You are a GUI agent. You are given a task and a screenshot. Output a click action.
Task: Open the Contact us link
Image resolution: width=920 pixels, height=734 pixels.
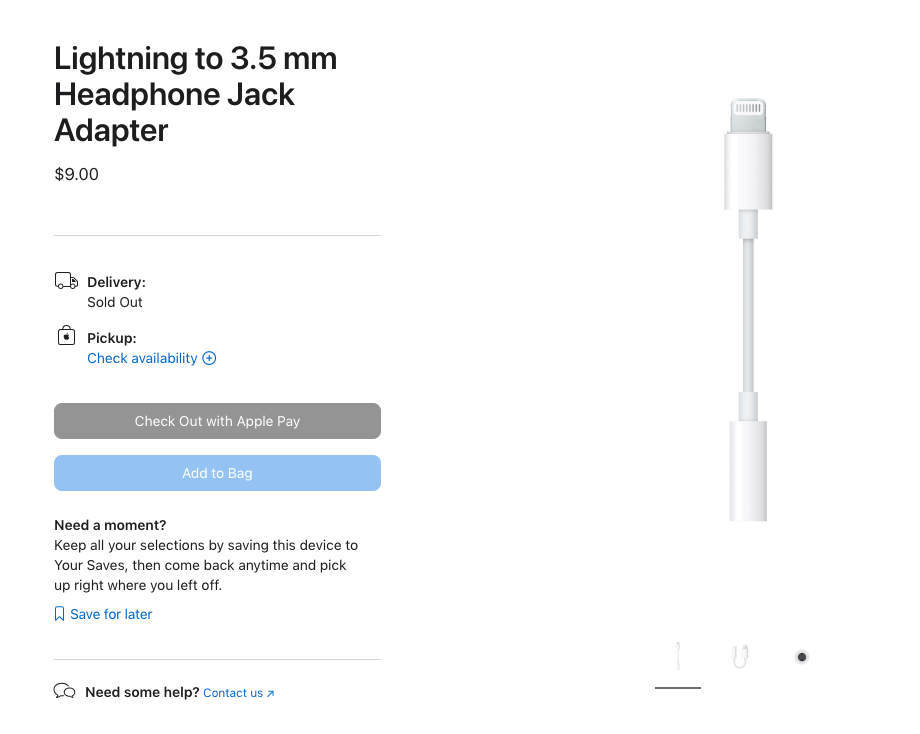click(232, 692)
